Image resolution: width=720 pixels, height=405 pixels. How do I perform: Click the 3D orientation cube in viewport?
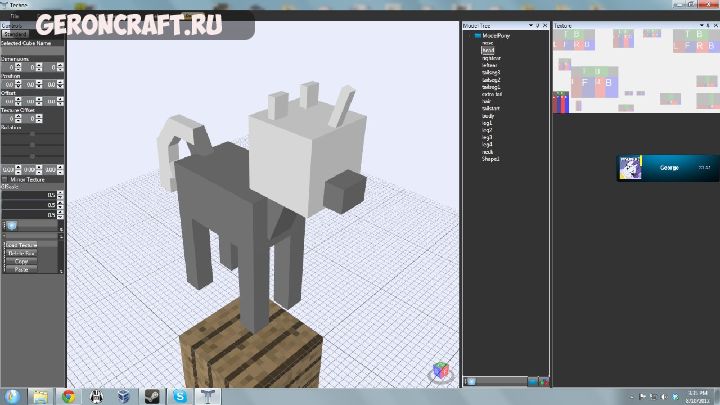coord(441,371)
